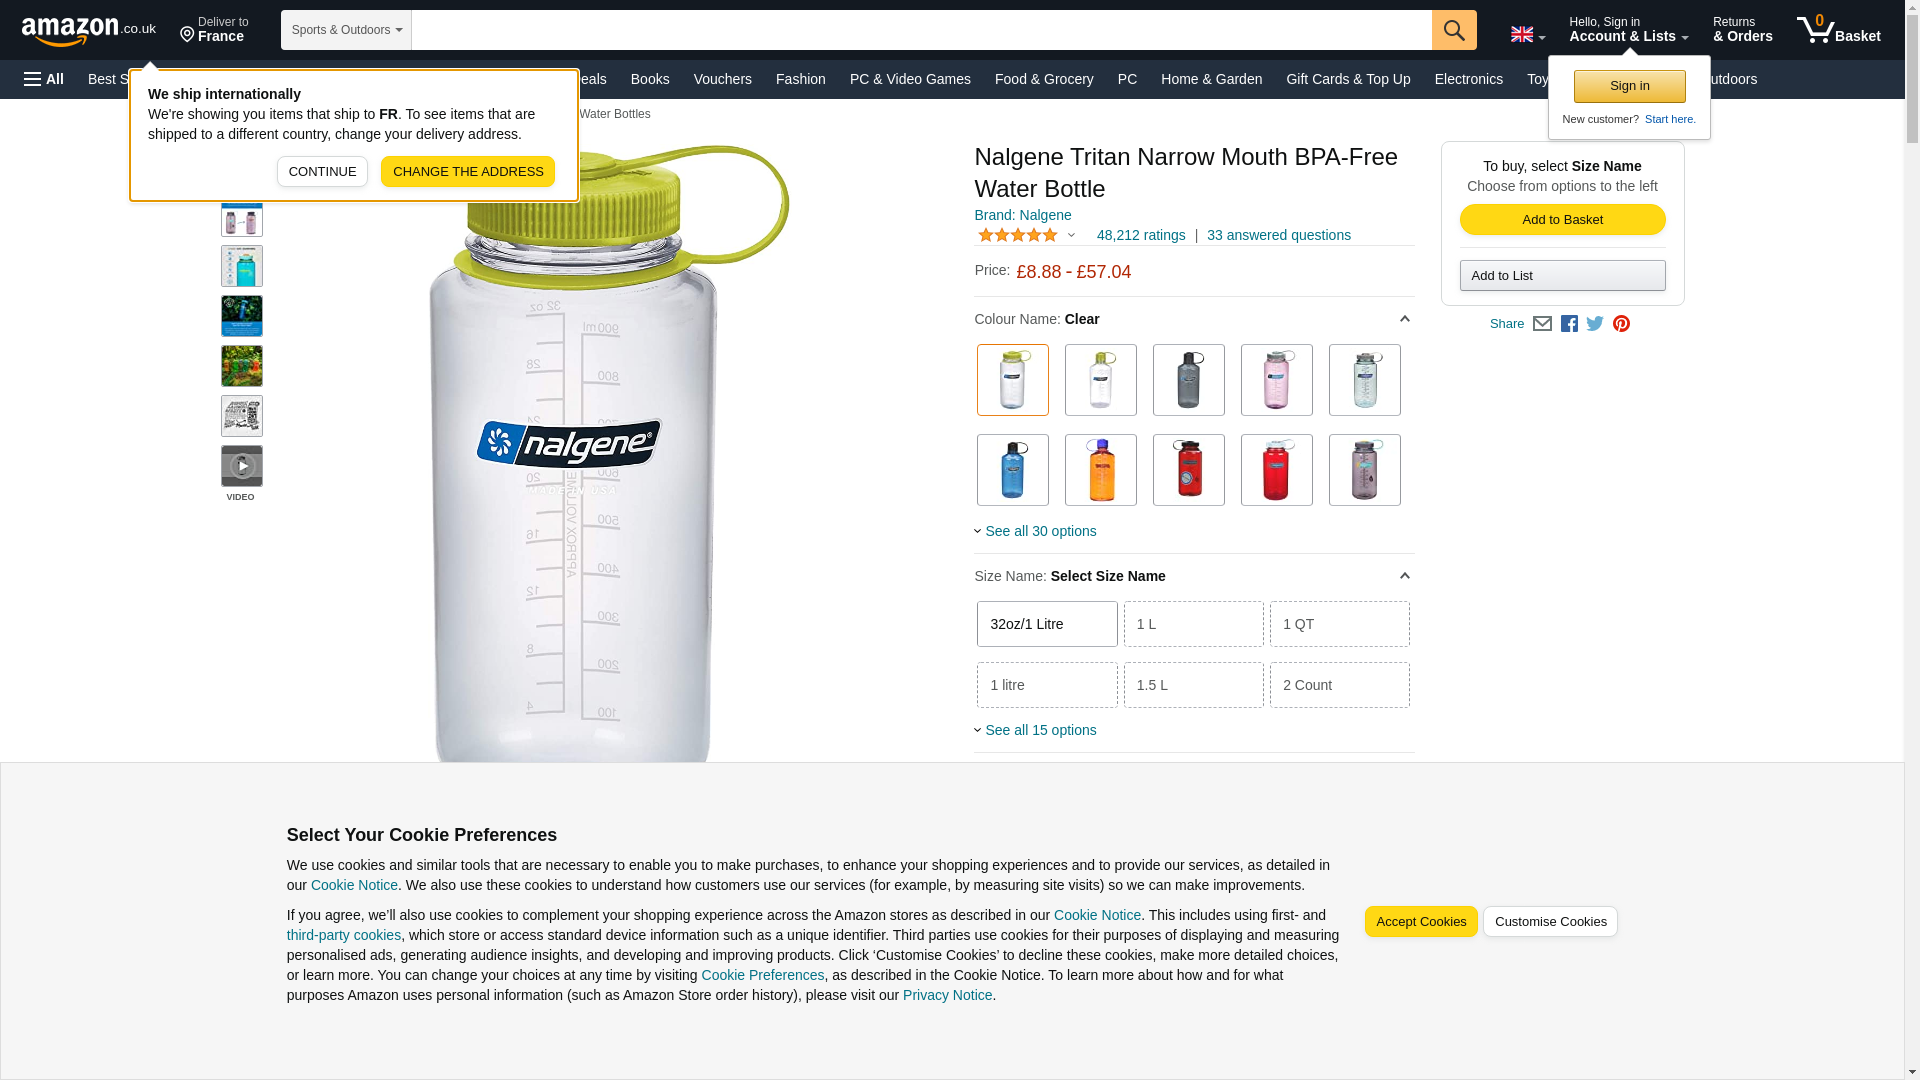Image resolution: width=1920 pixels, height=1080 pixels.
Task: Select the orange bottle colour swatch
Action: [x=1101, y=470]
